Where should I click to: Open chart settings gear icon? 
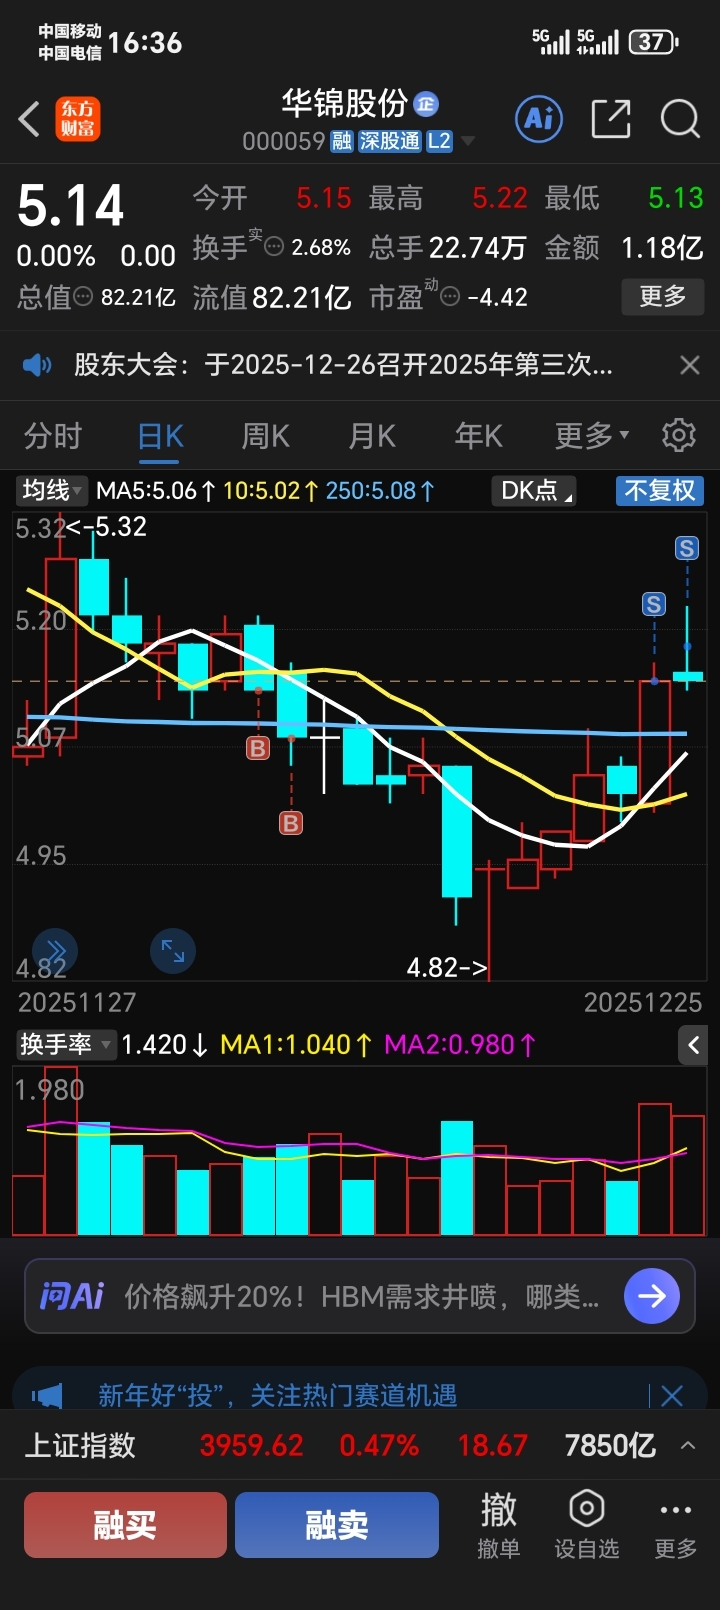coord(679,435)
